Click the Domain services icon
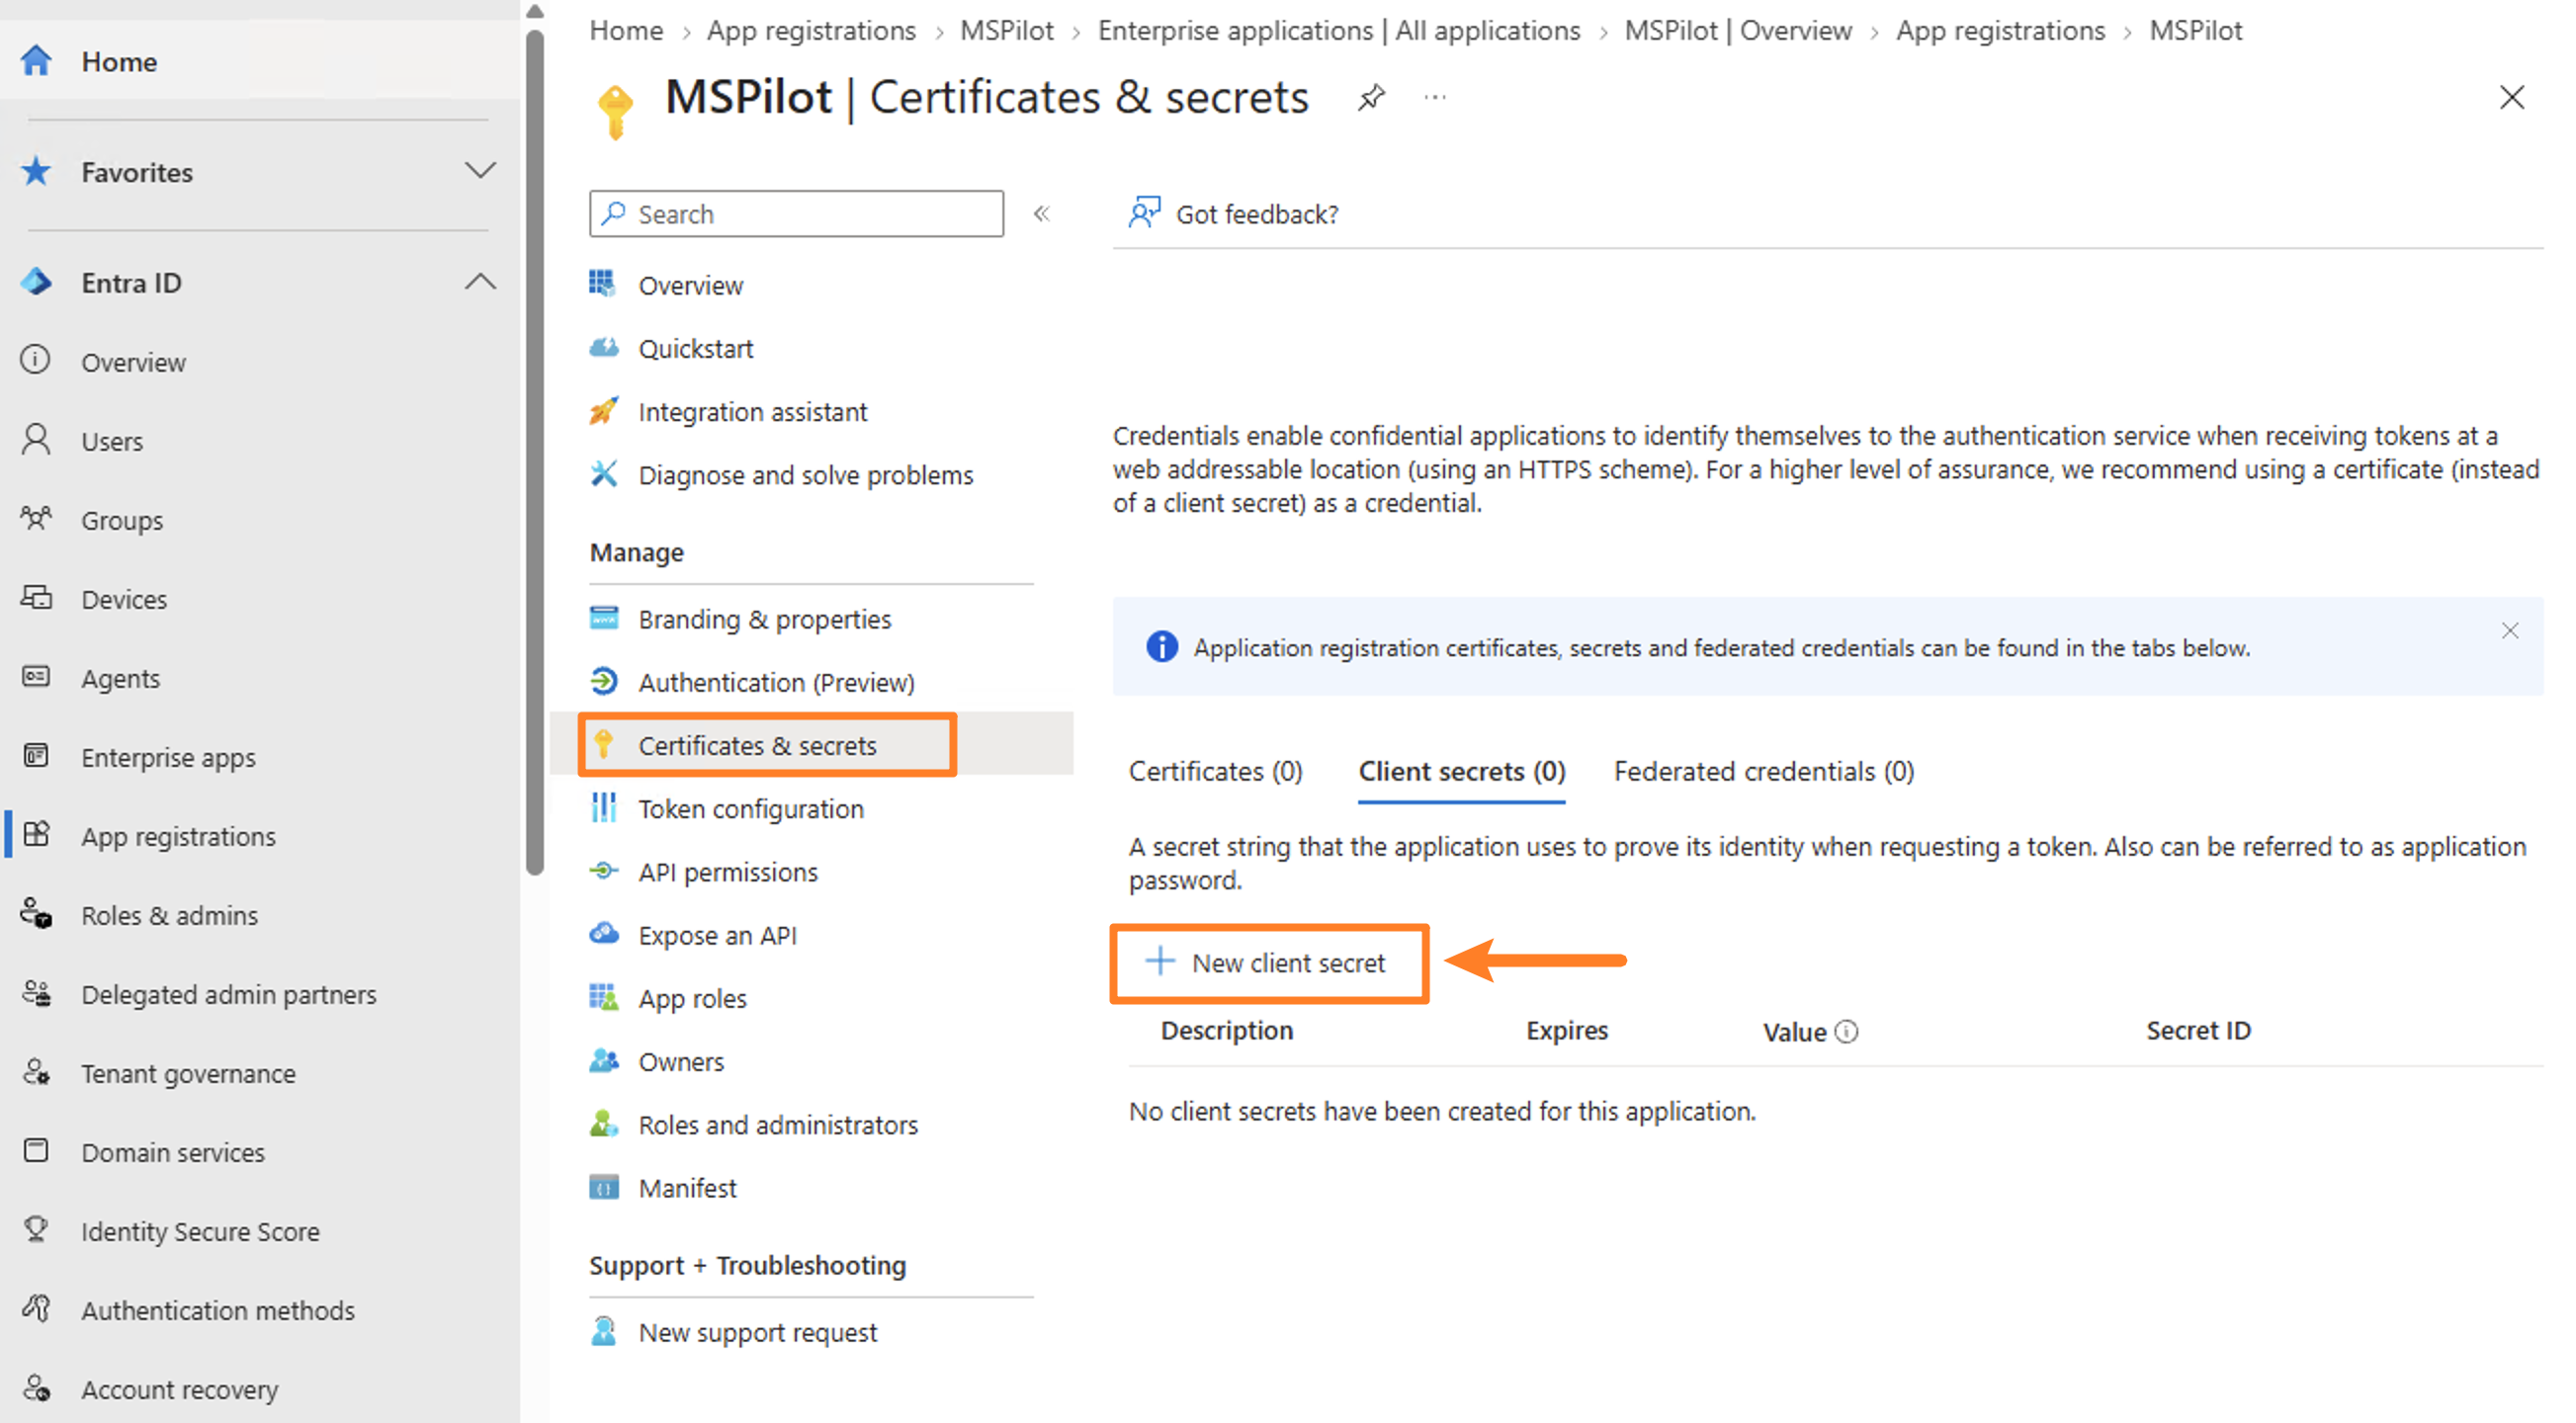 coord(36,1151)
